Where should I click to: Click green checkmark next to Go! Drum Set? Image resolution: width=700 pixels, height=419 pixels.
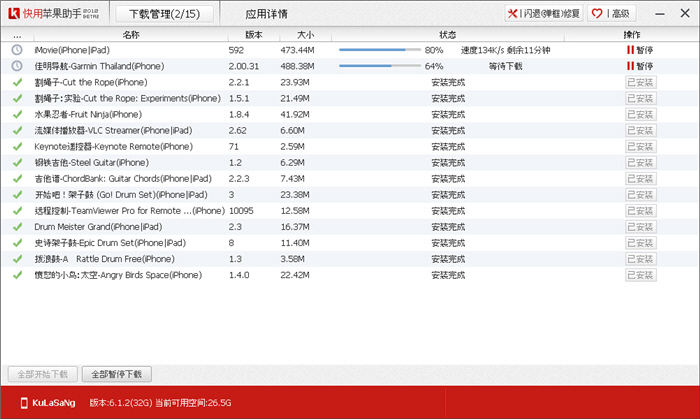[x=17, y=195]
